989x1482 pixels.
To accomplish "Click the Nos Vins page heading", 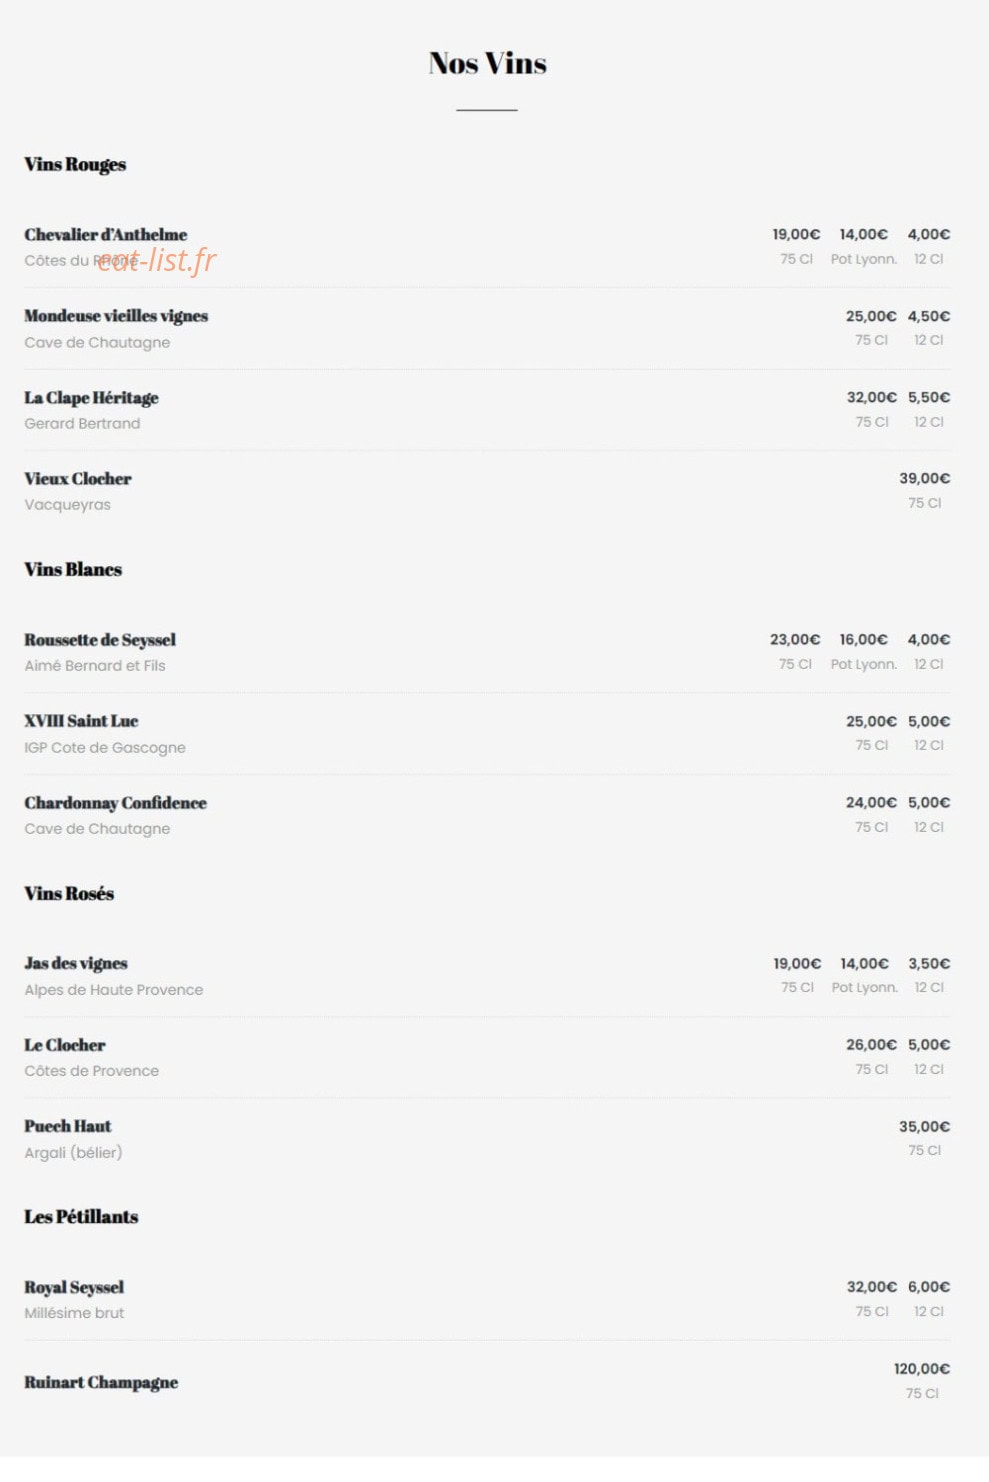I will pyautogui.click(x=487, y=63).
